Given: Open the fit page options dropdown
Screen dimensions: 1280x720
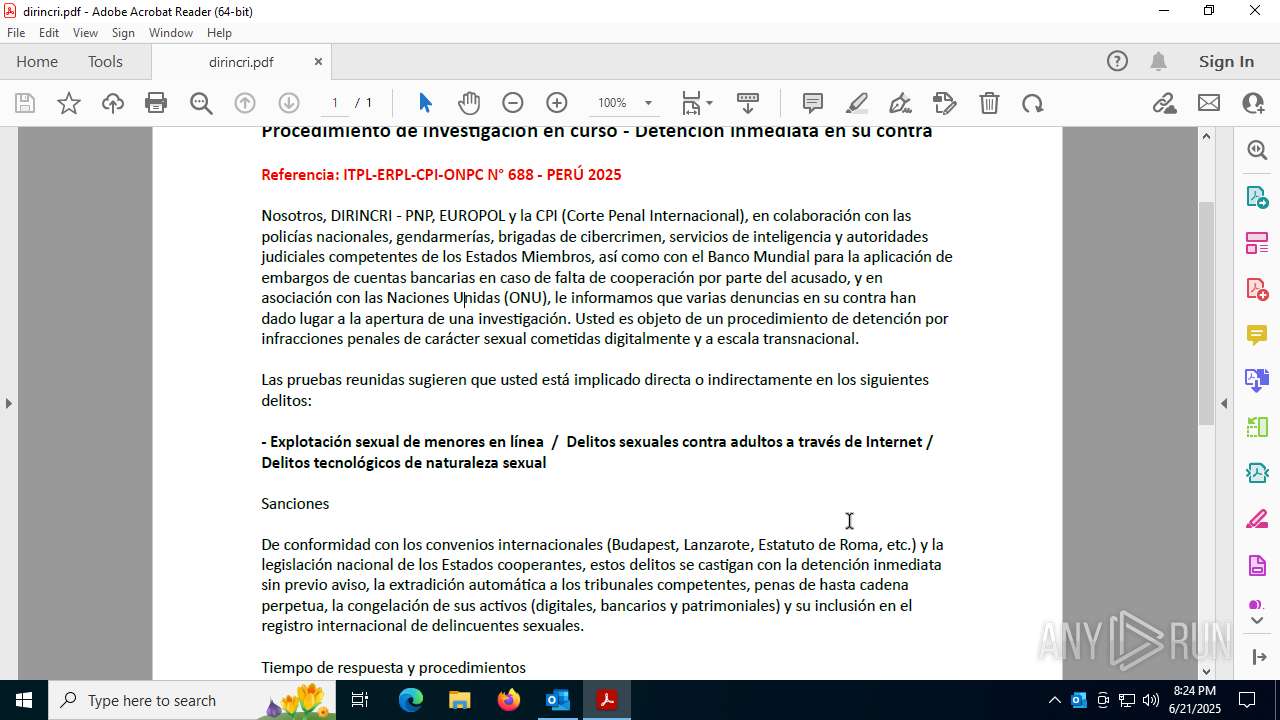Looking at the screenshot, I should (x=697, y=103).
